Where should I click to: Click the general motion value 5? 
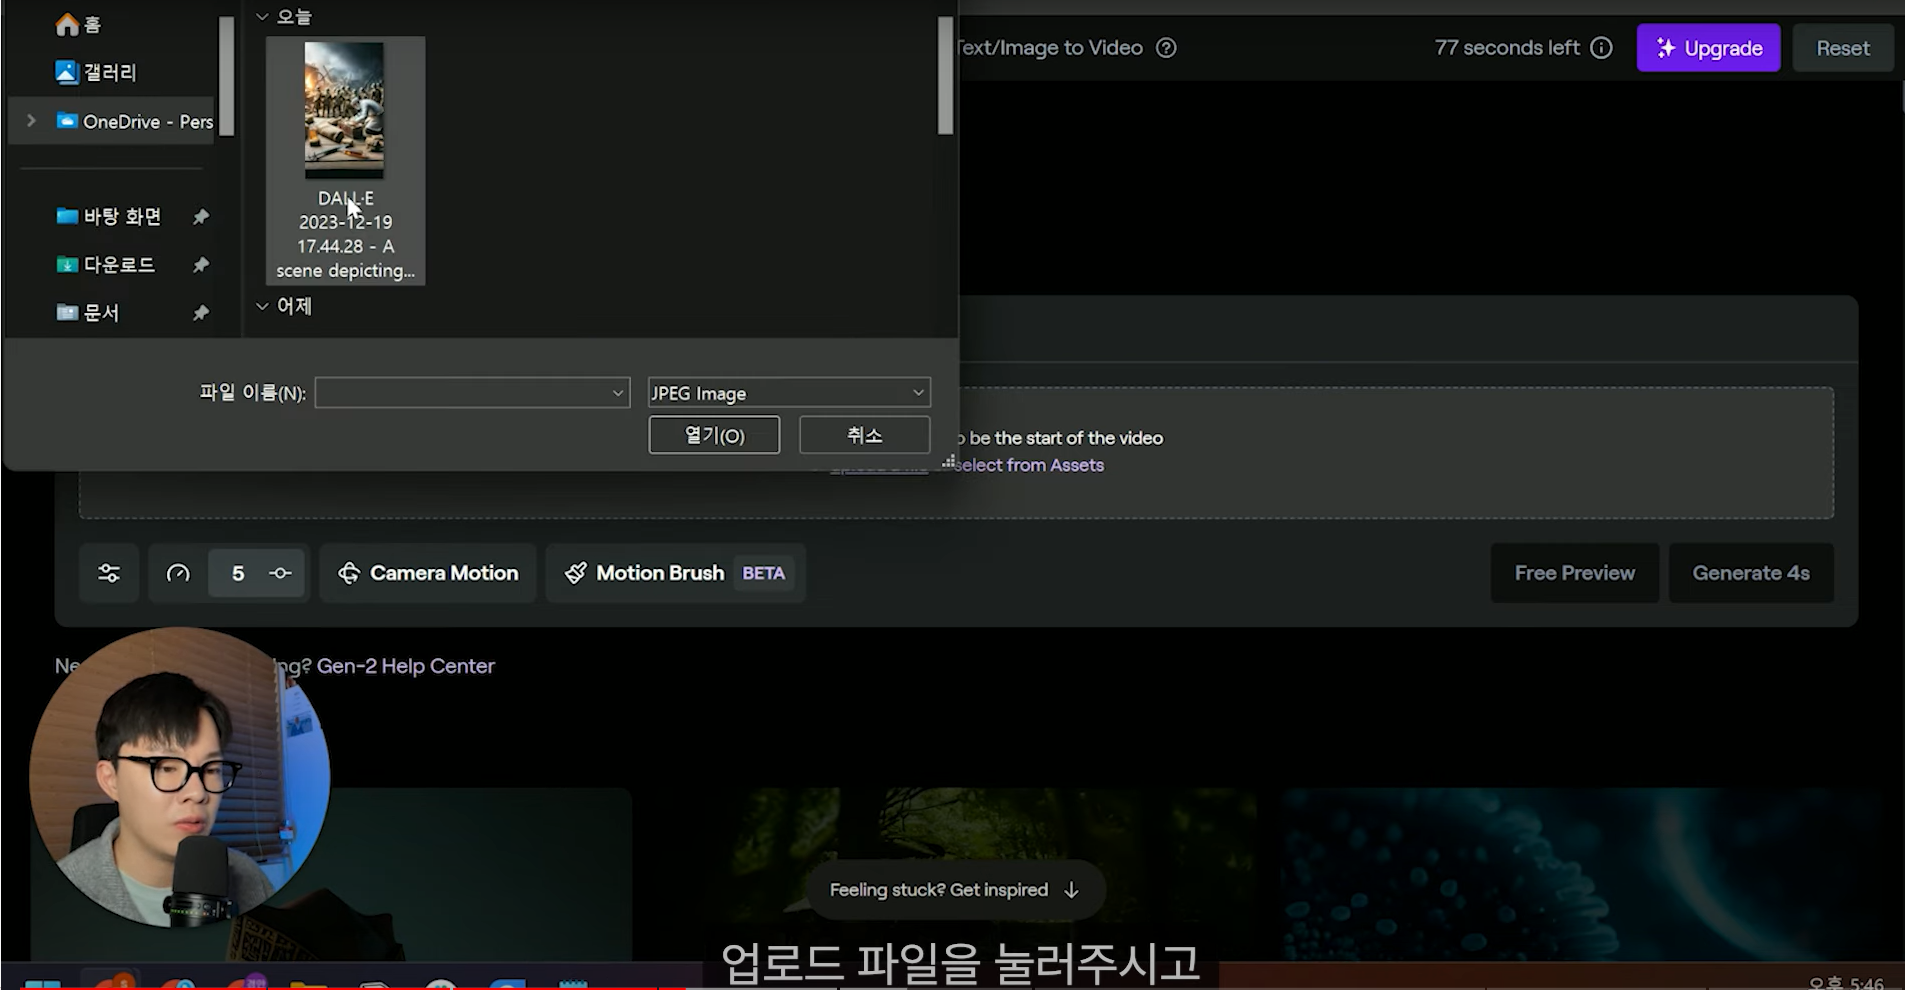coord(238,573)
